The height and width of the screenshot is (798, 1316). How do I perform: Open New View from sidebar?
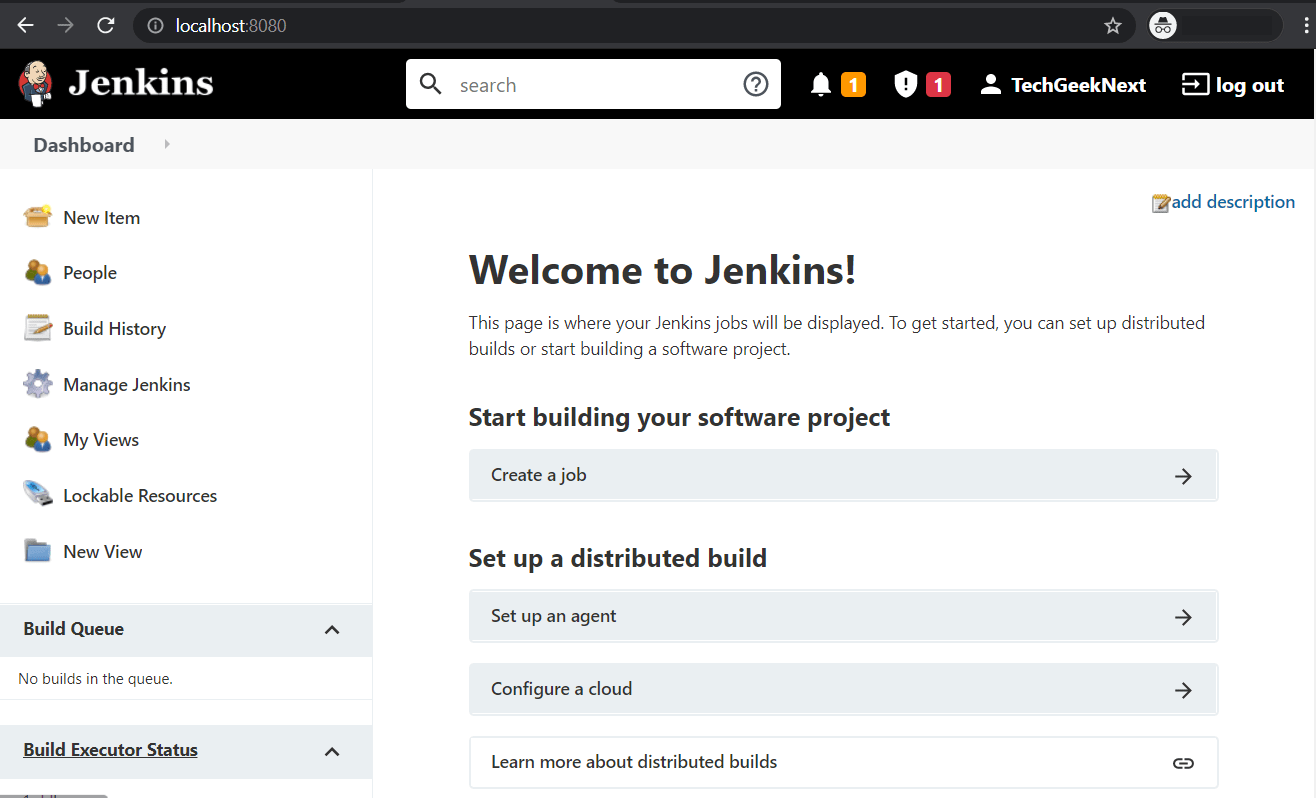(x=103, y=551)
